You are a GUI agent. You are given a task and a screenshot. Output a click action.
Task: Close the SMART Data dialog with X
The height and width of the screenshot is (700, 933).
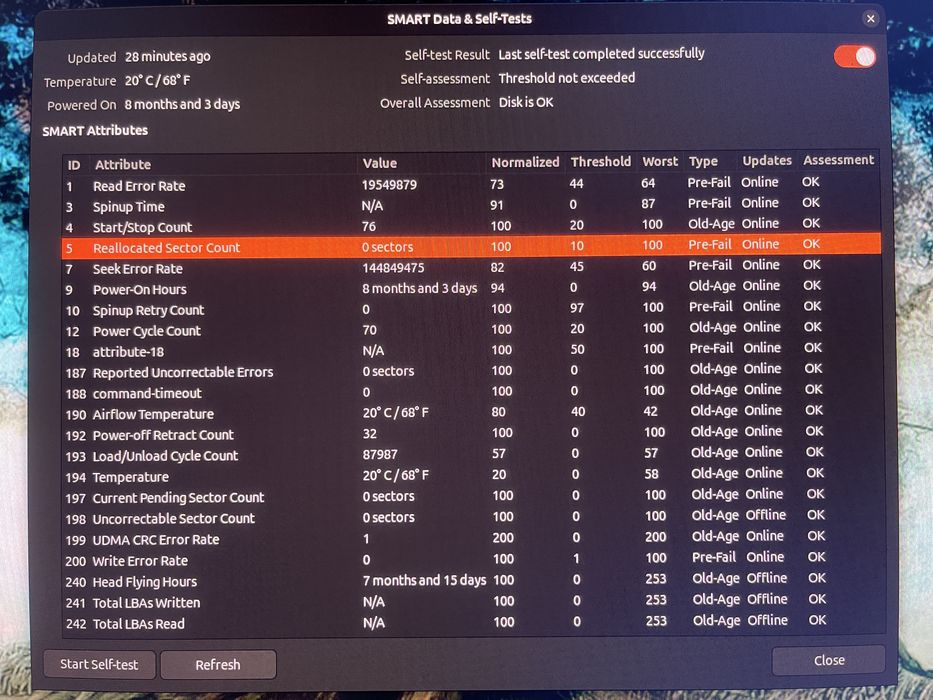tap(871, 18)
